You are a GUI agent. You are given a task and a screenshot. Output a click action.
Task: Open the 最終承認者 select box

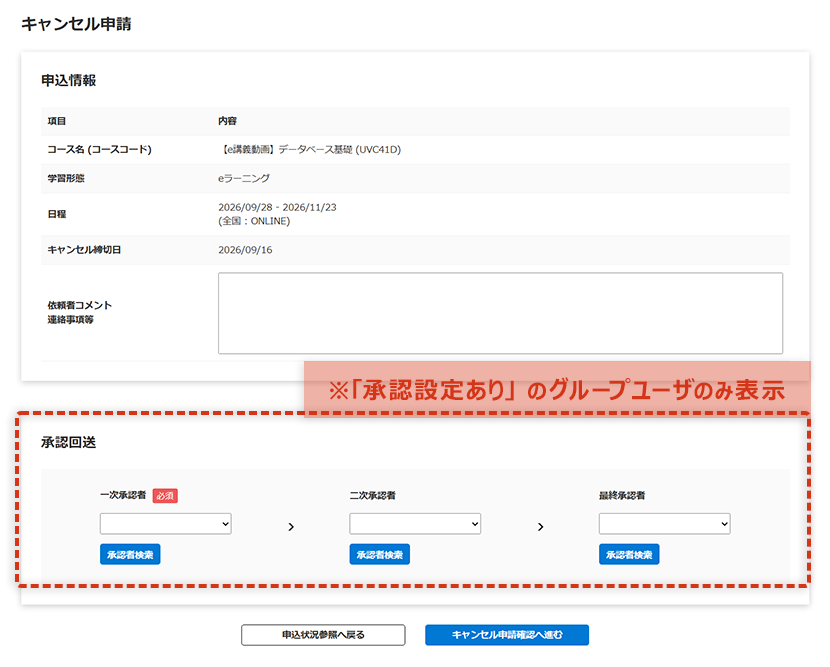[665, 524]
